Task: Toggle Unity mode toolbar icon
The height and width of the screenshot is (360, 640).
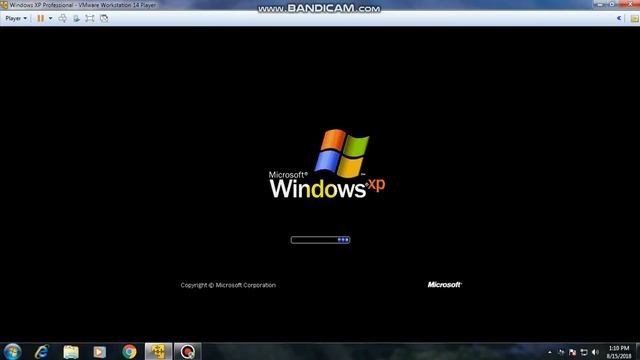Action: [104, 18]
